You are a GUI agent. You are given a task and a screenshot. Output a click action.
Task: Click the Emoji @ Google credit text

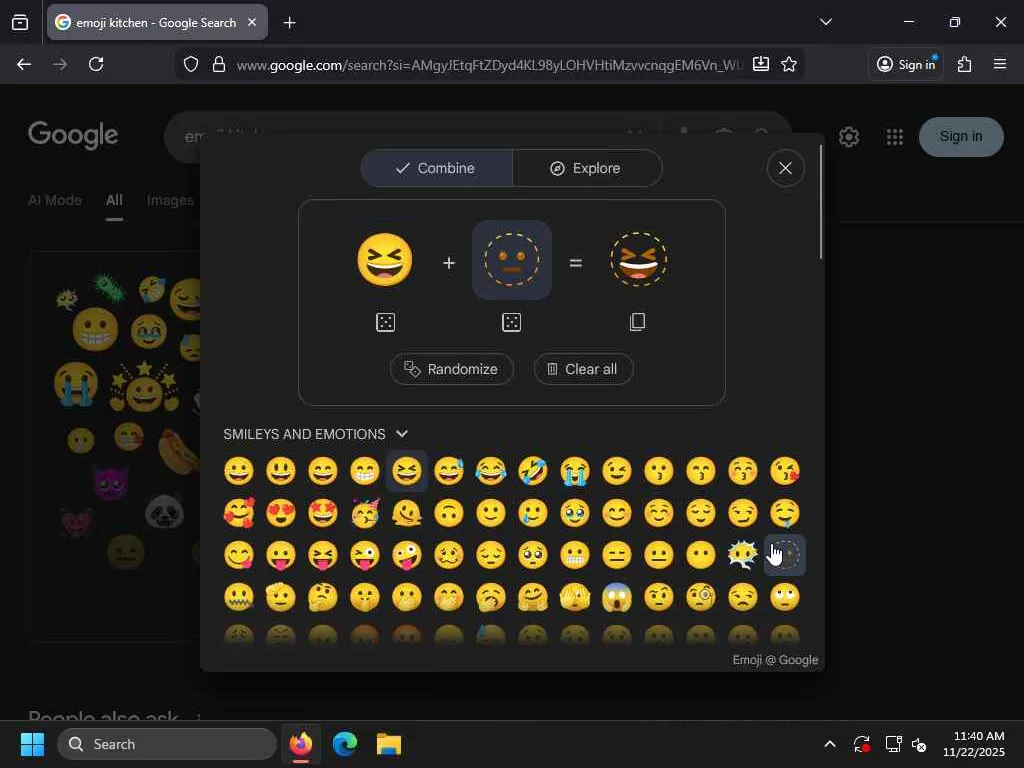pos(775,660)
